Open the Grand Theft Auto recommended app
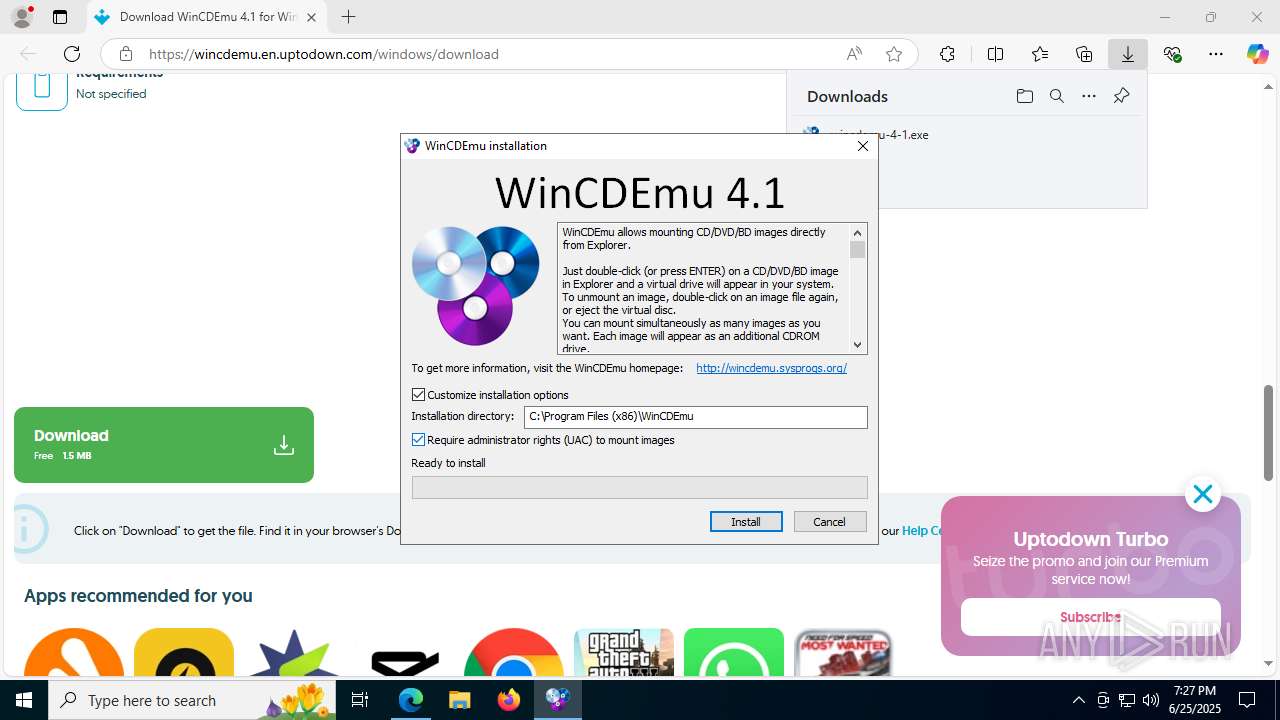 624,652
